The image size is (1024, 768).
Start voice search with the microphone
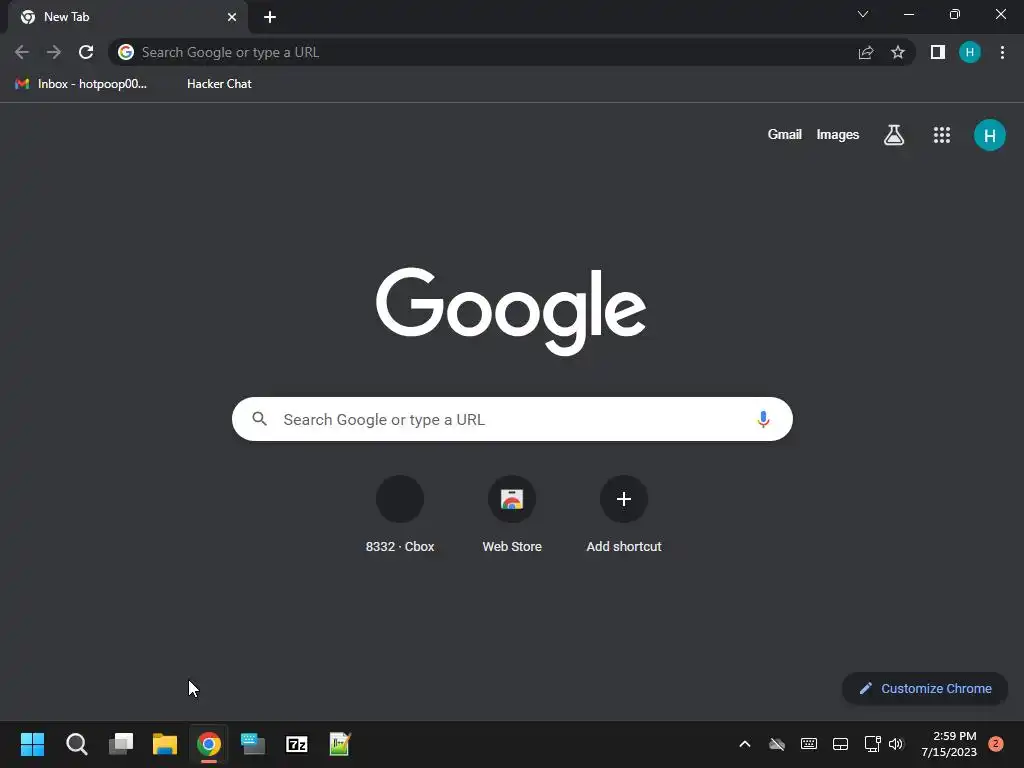[763, 419]
